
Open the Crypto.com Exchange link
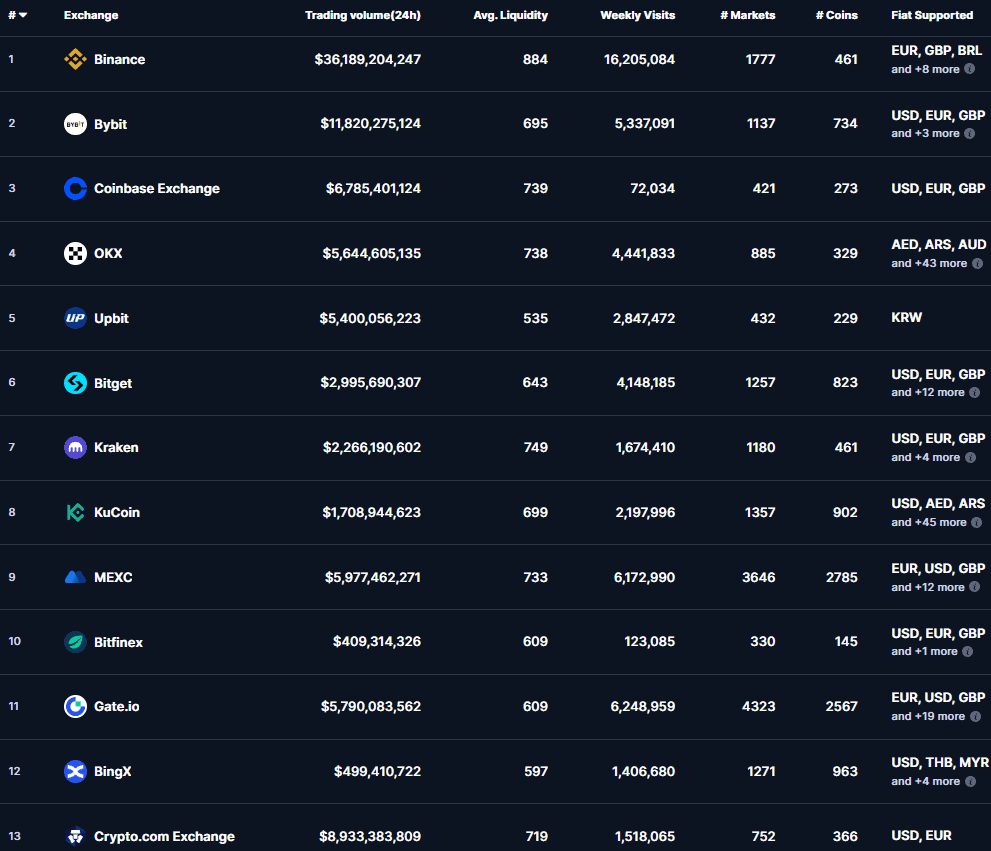164,837
